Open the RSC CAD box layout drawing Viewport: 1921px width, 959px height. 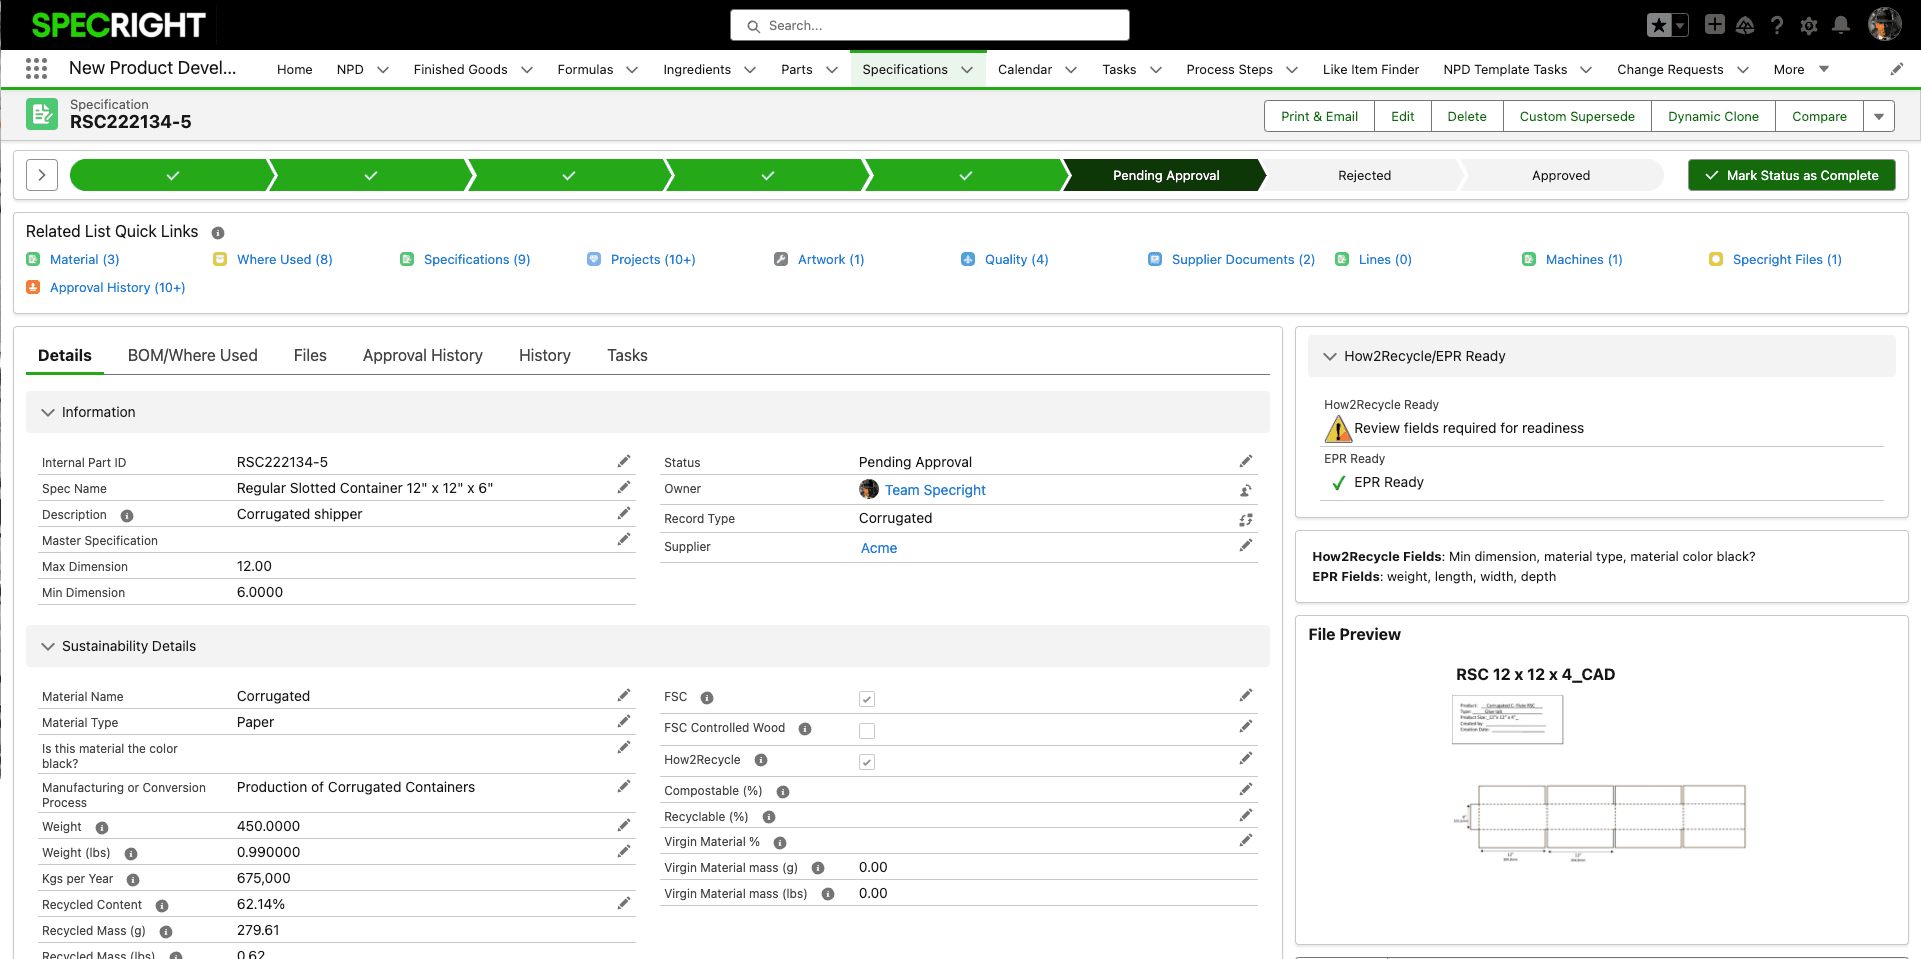[x=1600, y=822]
